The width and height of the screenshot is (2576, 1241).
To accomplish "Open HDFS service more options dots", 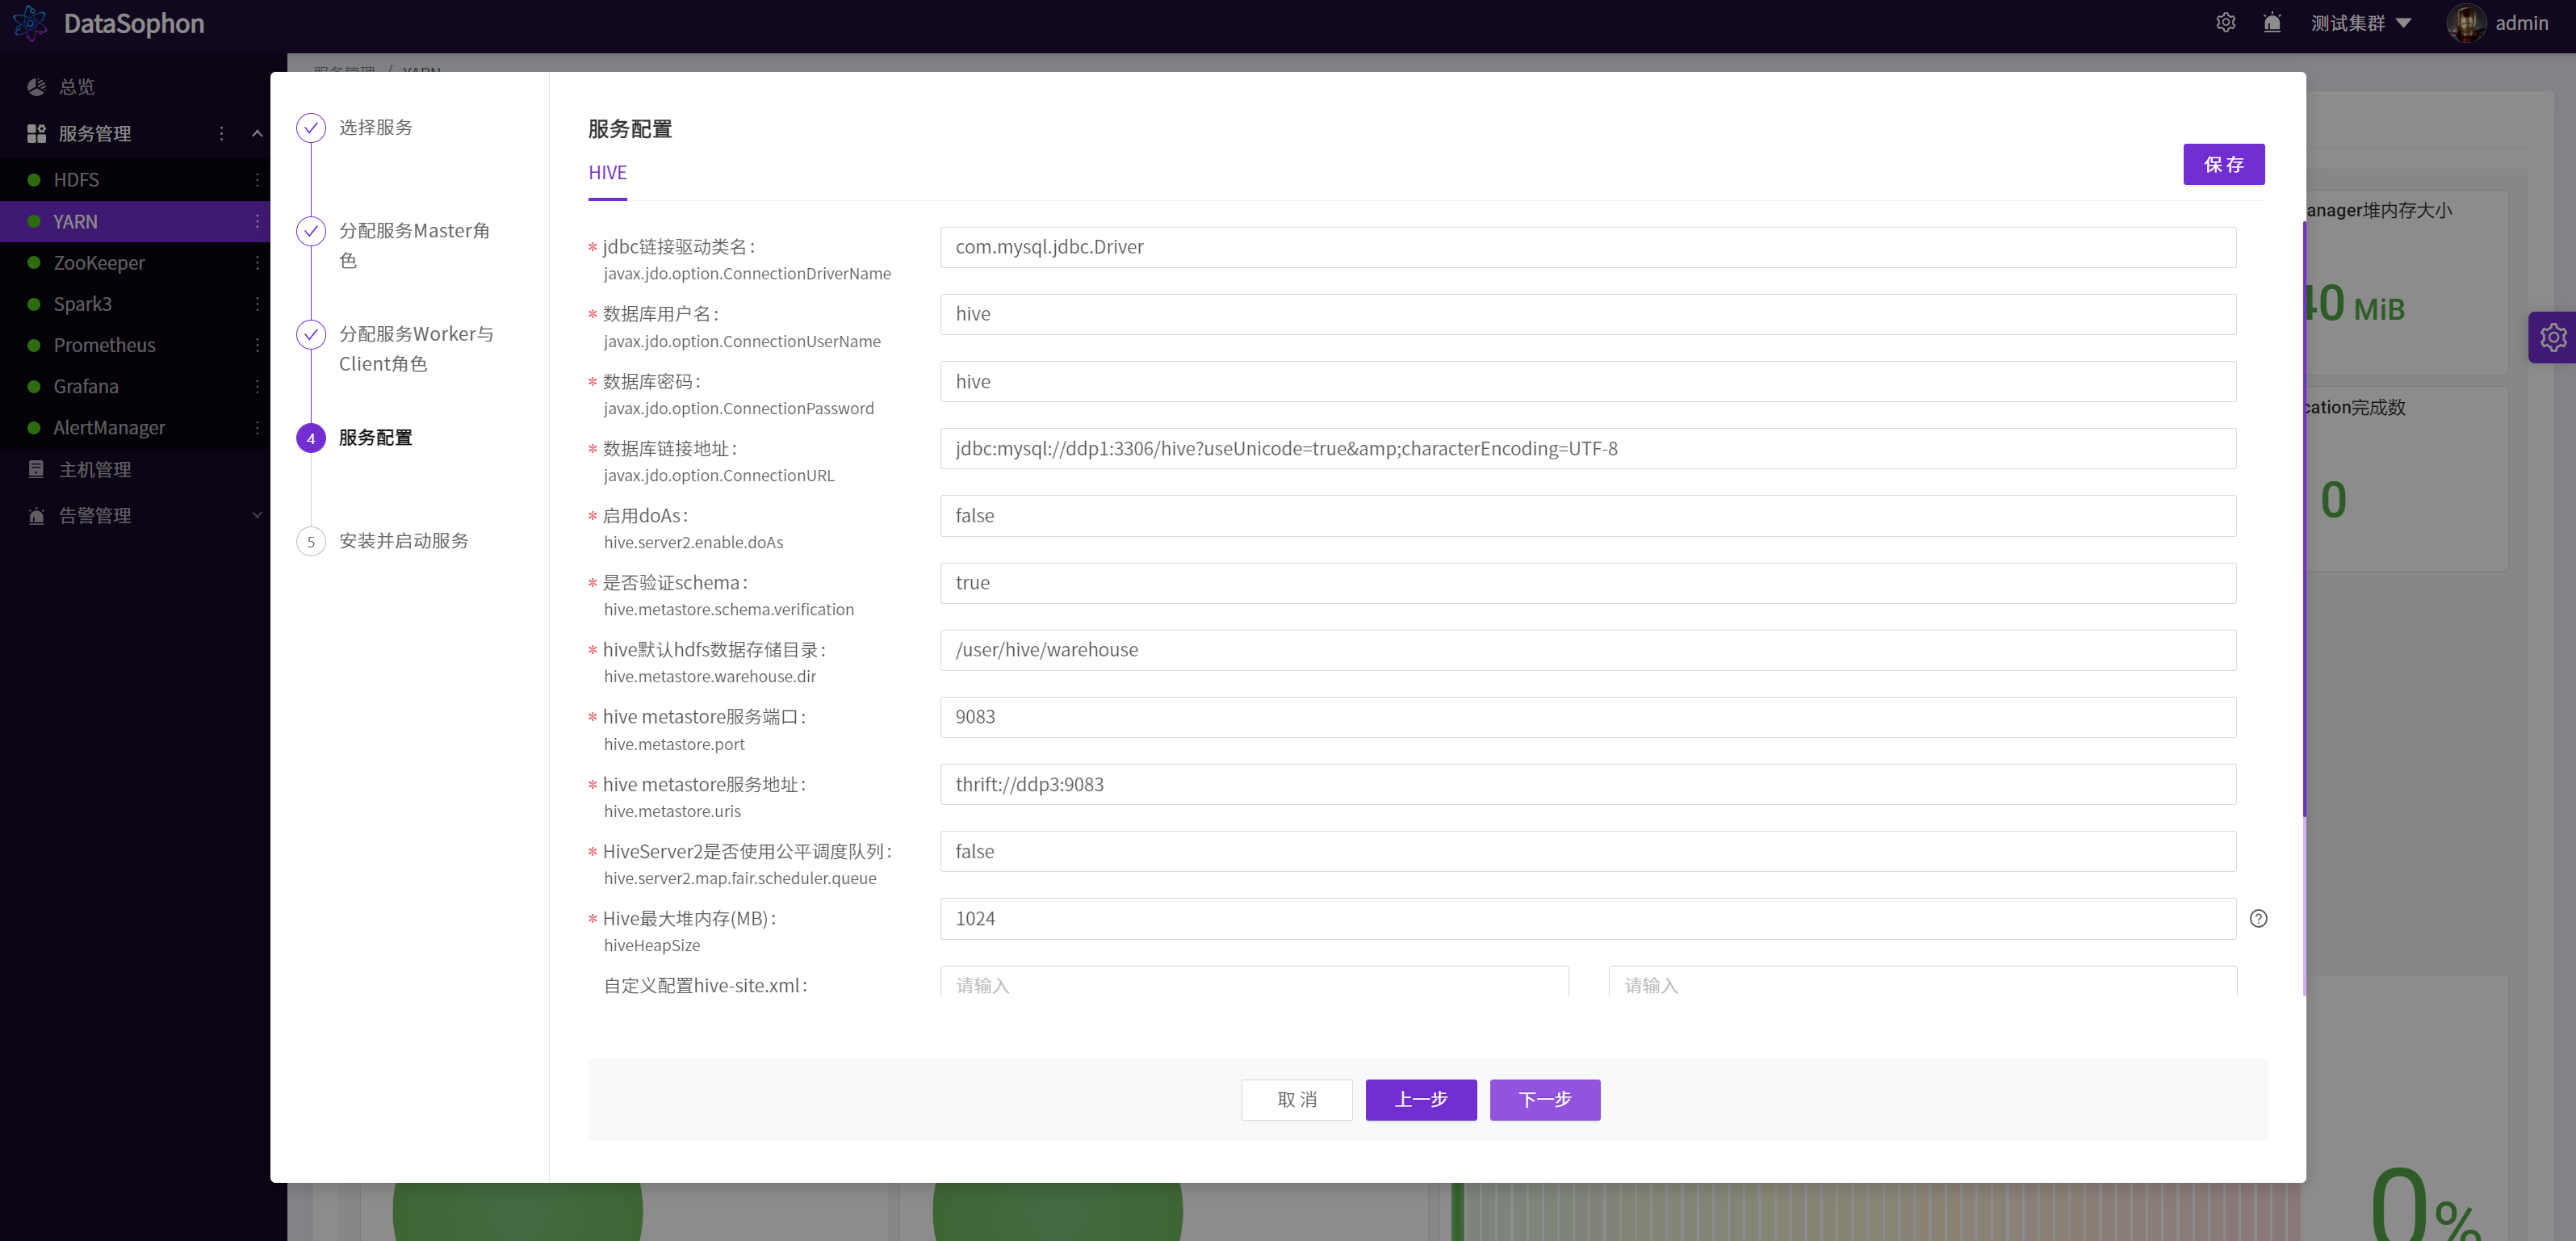I will click(x=257, y=180).
